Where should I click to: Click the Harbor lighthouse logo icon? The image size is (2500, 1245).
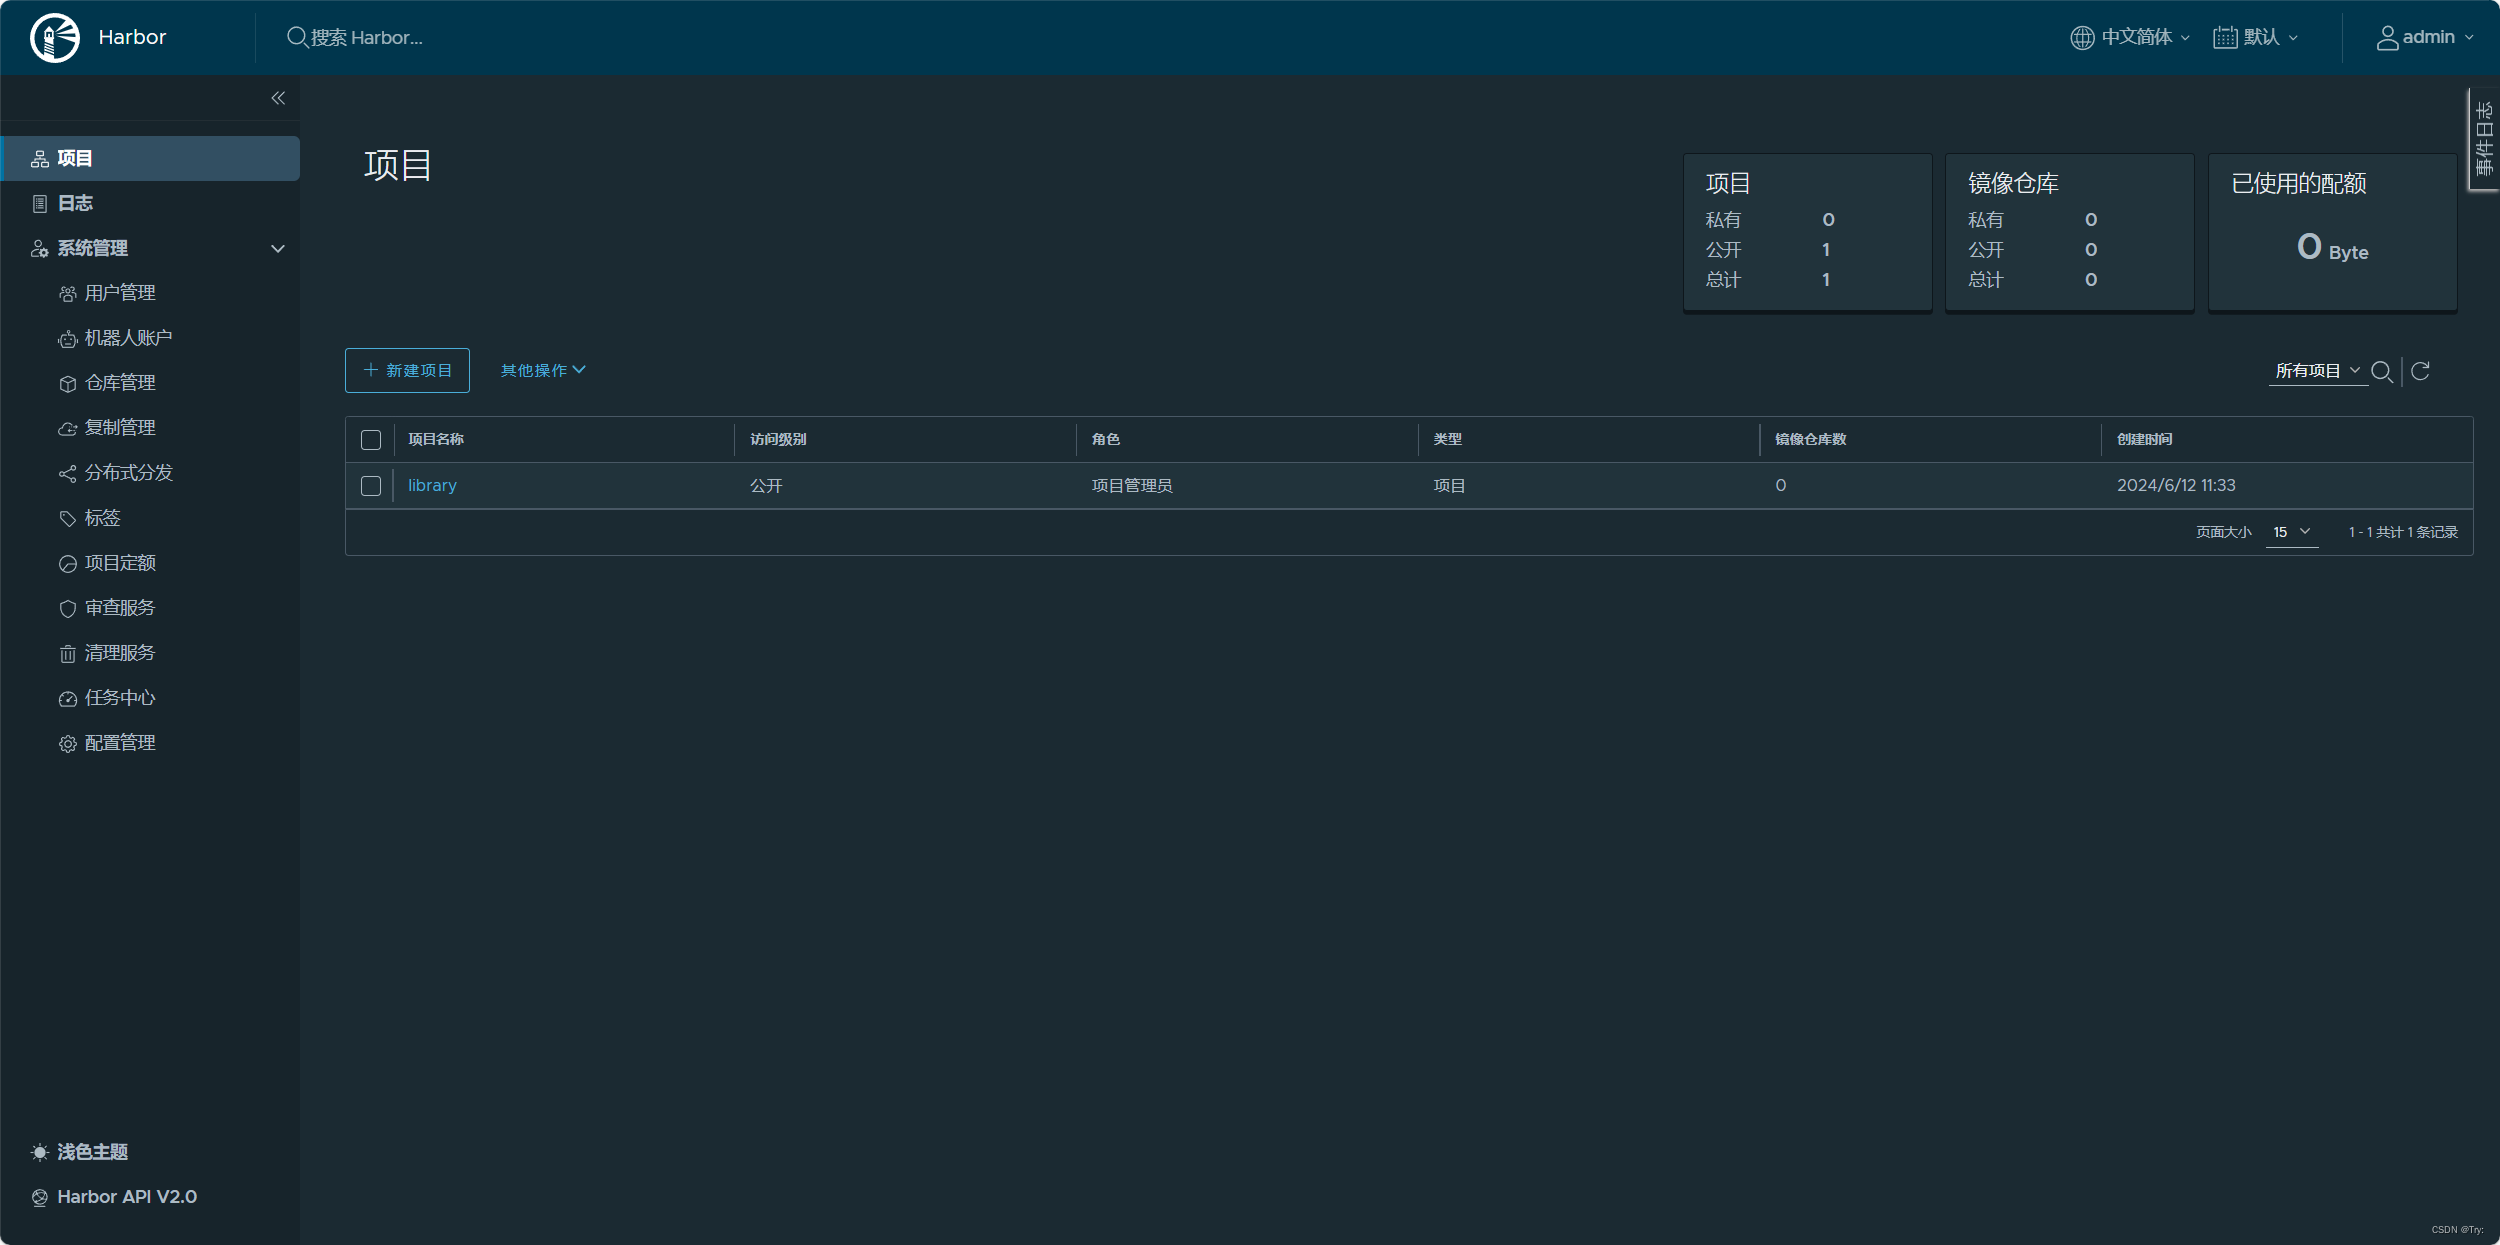tap(55, 38)
